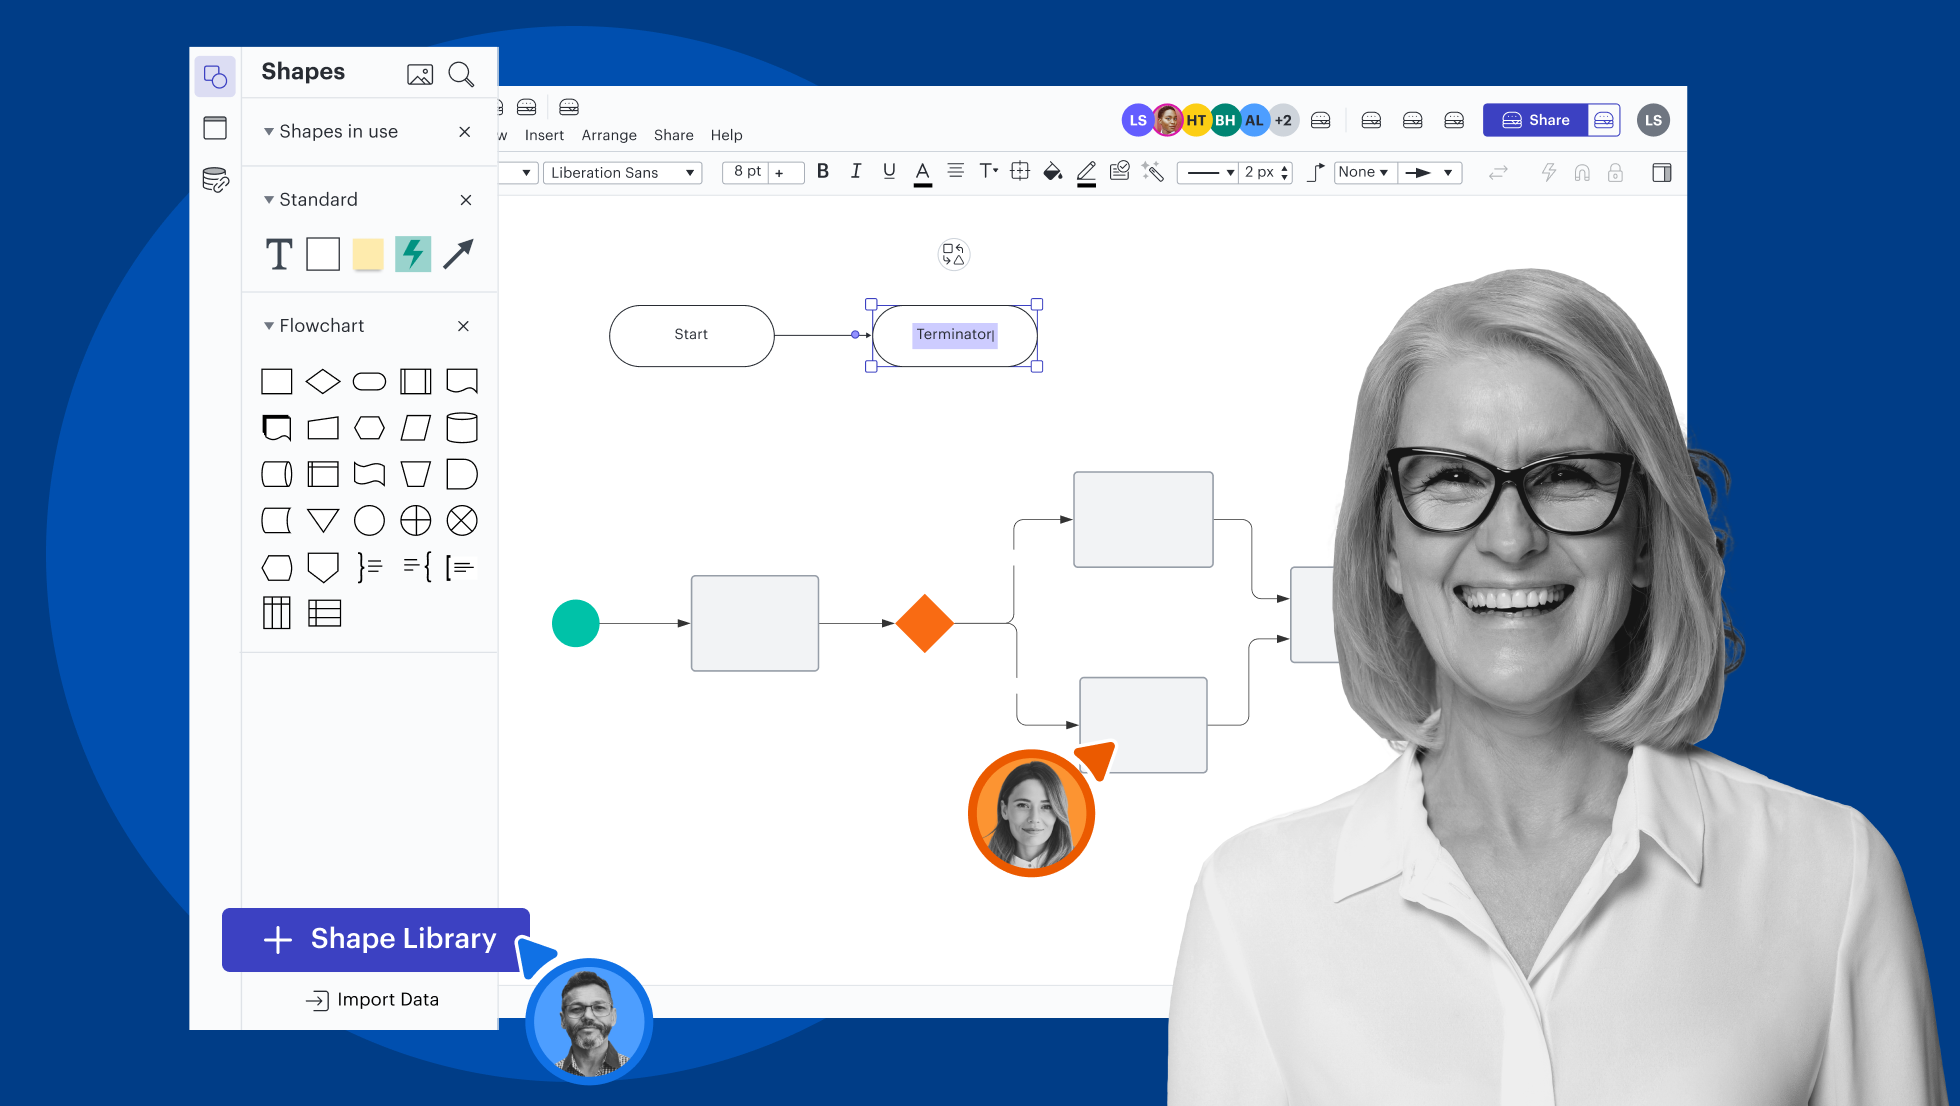Screen dimensions: 1960x1106
Task: Click the Bold formatting icon
Action: pos(822,171)
